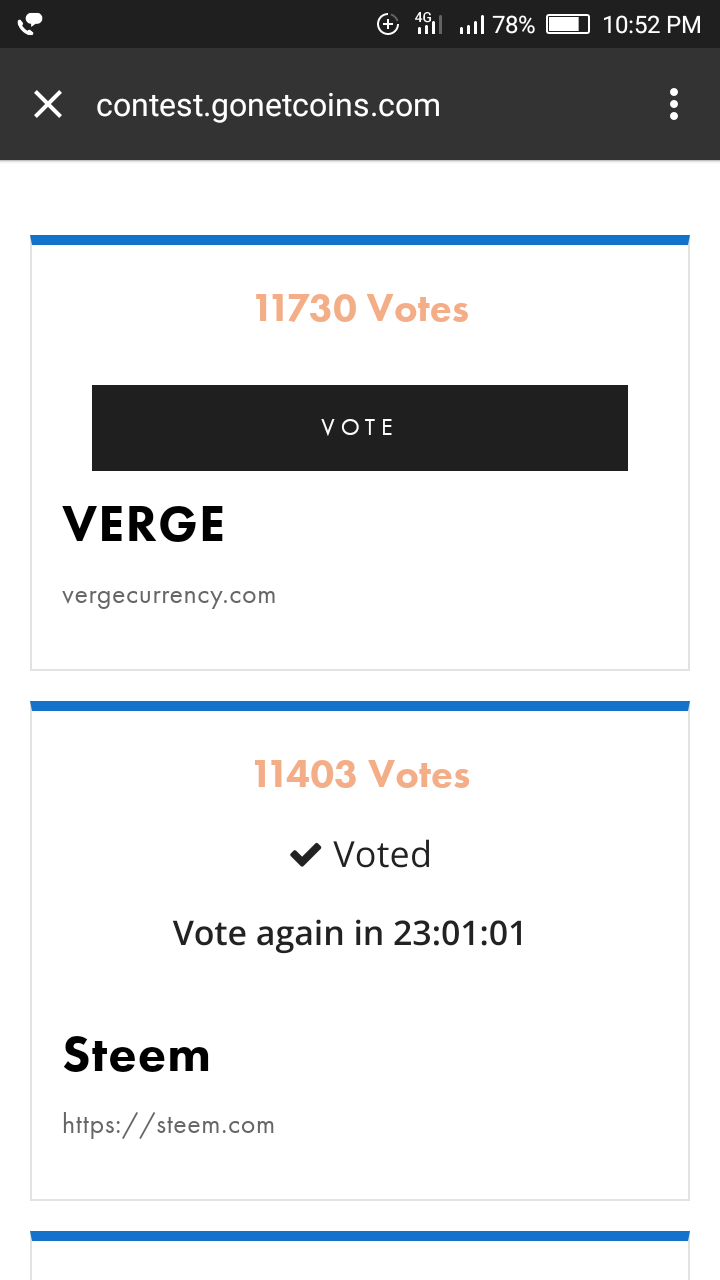720x1280 pixels.
Task: Select the 11403 Votes count
Action: pos(361,775)
